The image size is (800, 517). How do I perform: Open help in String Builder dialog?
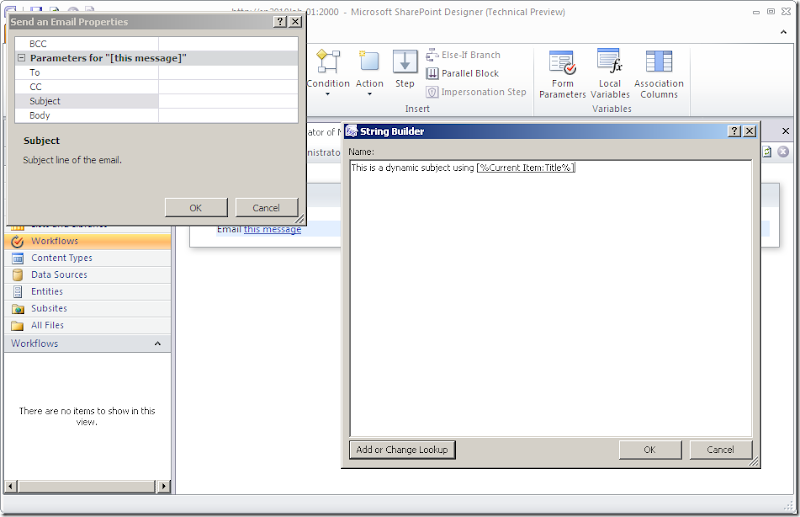pos(734,131)
